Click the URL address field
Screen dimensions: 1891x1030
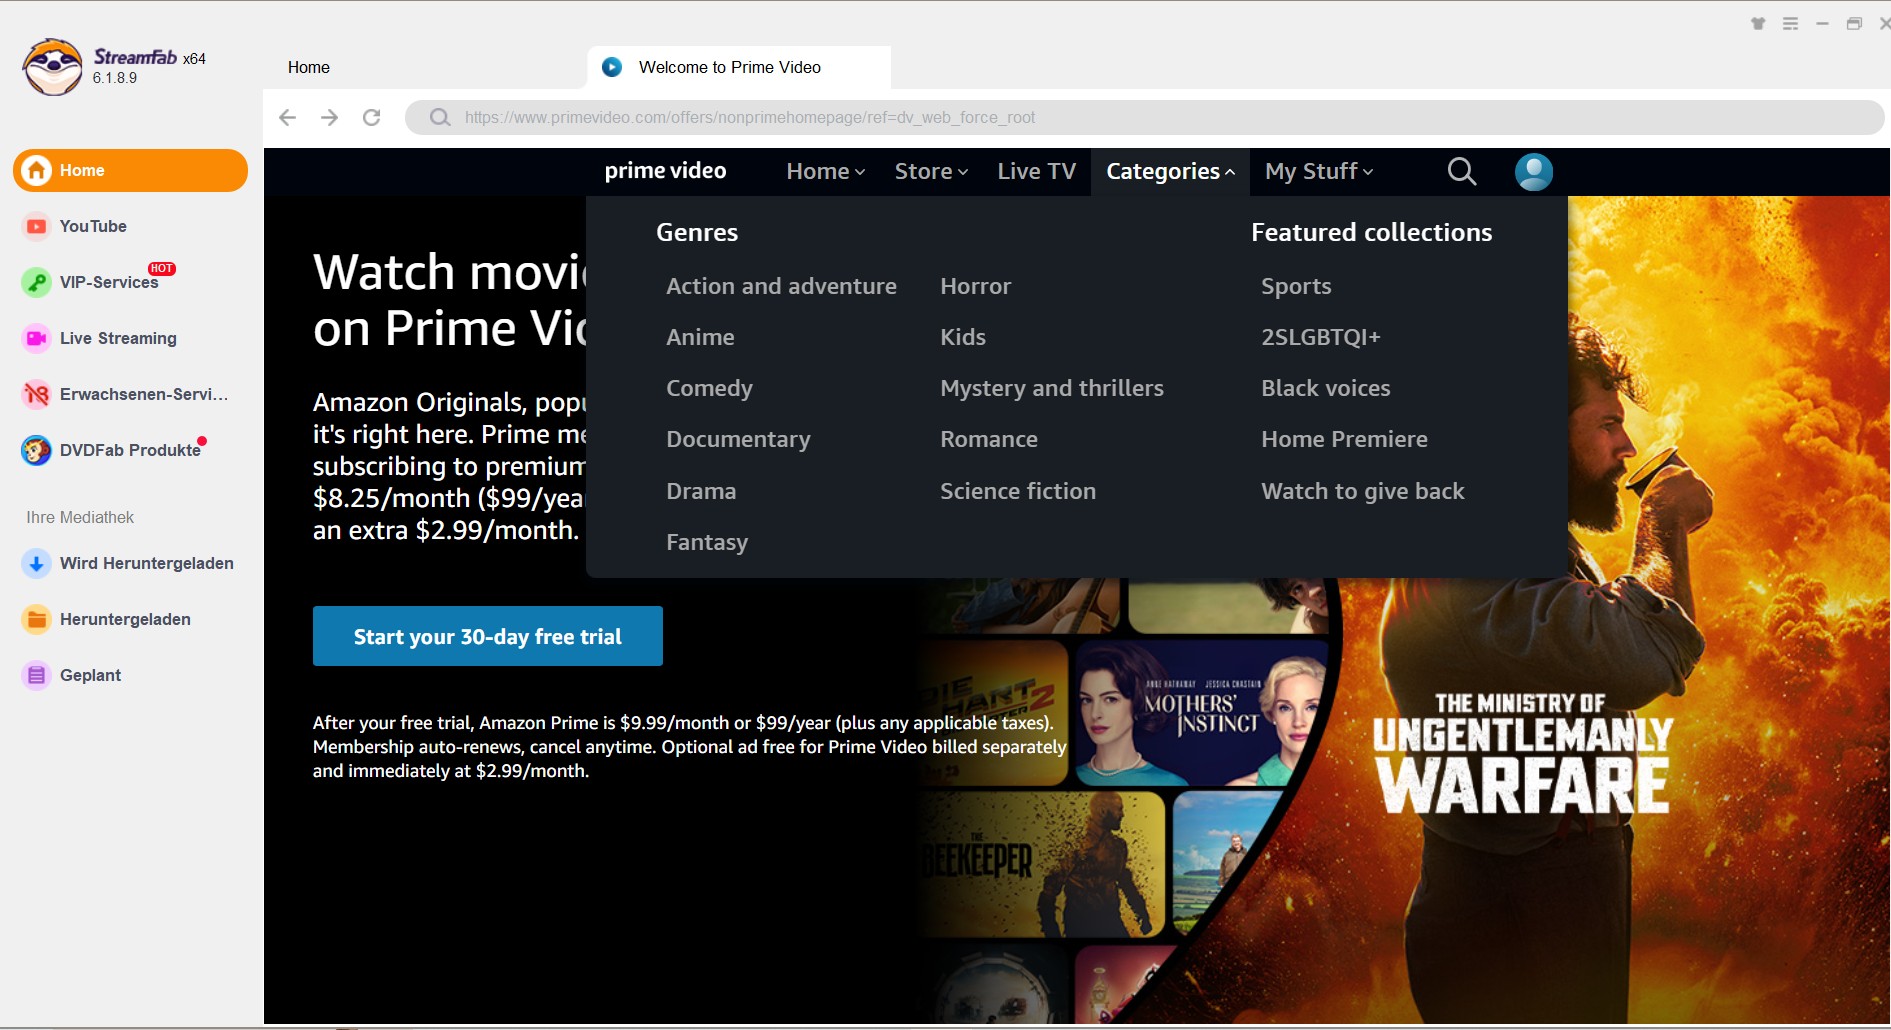click(1145, 117)
